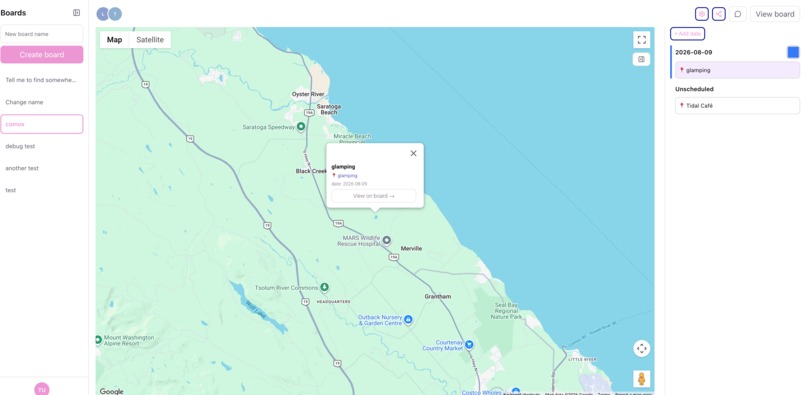Viewport: 806px width, 395px height.
Task: Click the Street View pegman
Action: click(642, 379)
